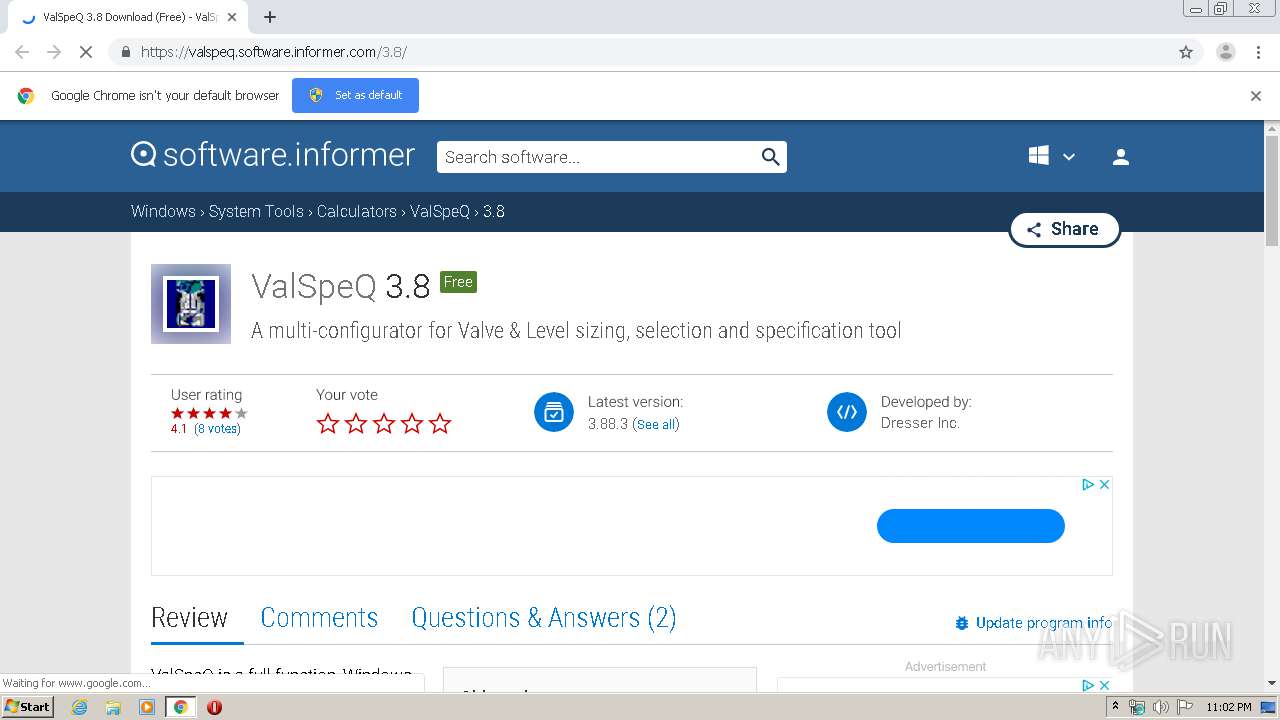Switch to the Comments tab
This screenshot has height=720, width=1280.
(x=319, y=618)
